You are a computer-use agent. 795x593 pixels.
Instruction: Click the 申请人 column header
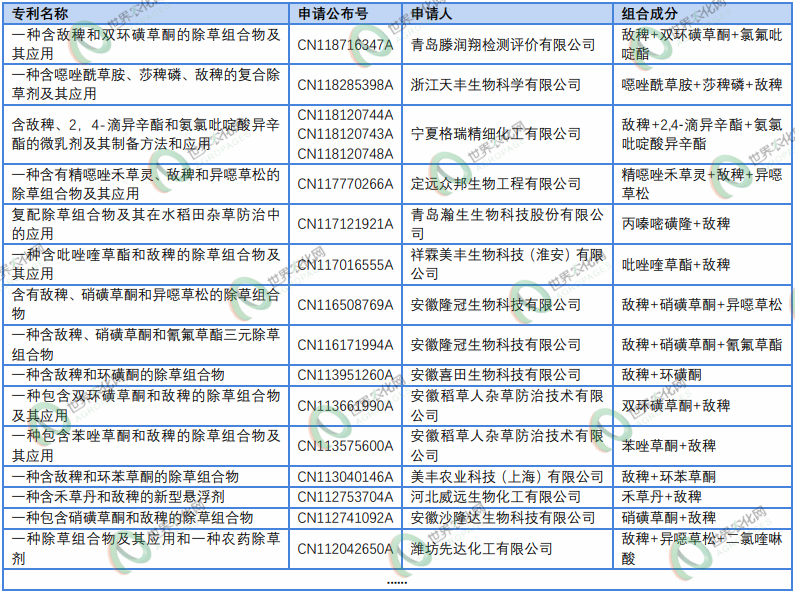(431, 14)
